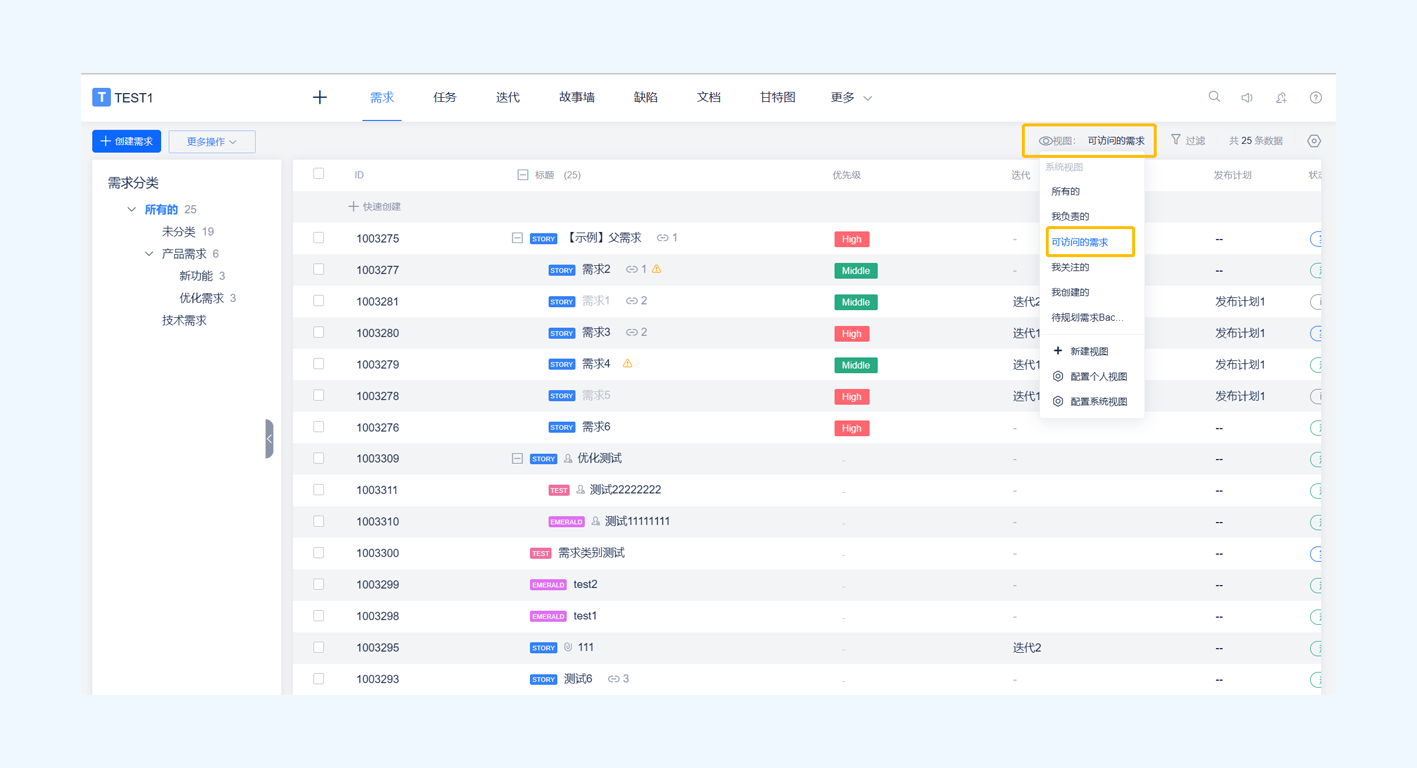This screenshot has height=768, width=1417.
Task: Select 所有的 view in the dropdown menu
Action: coord(1065,191)
